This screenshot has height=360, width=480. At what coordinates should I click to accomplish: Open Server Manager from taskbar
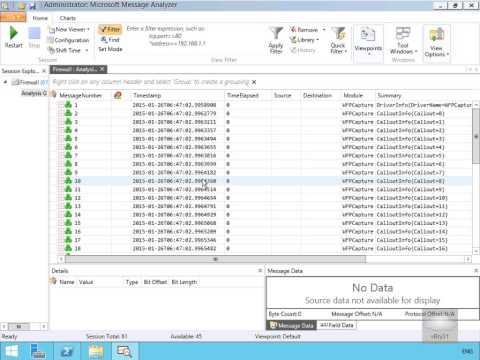coord(38,352)
